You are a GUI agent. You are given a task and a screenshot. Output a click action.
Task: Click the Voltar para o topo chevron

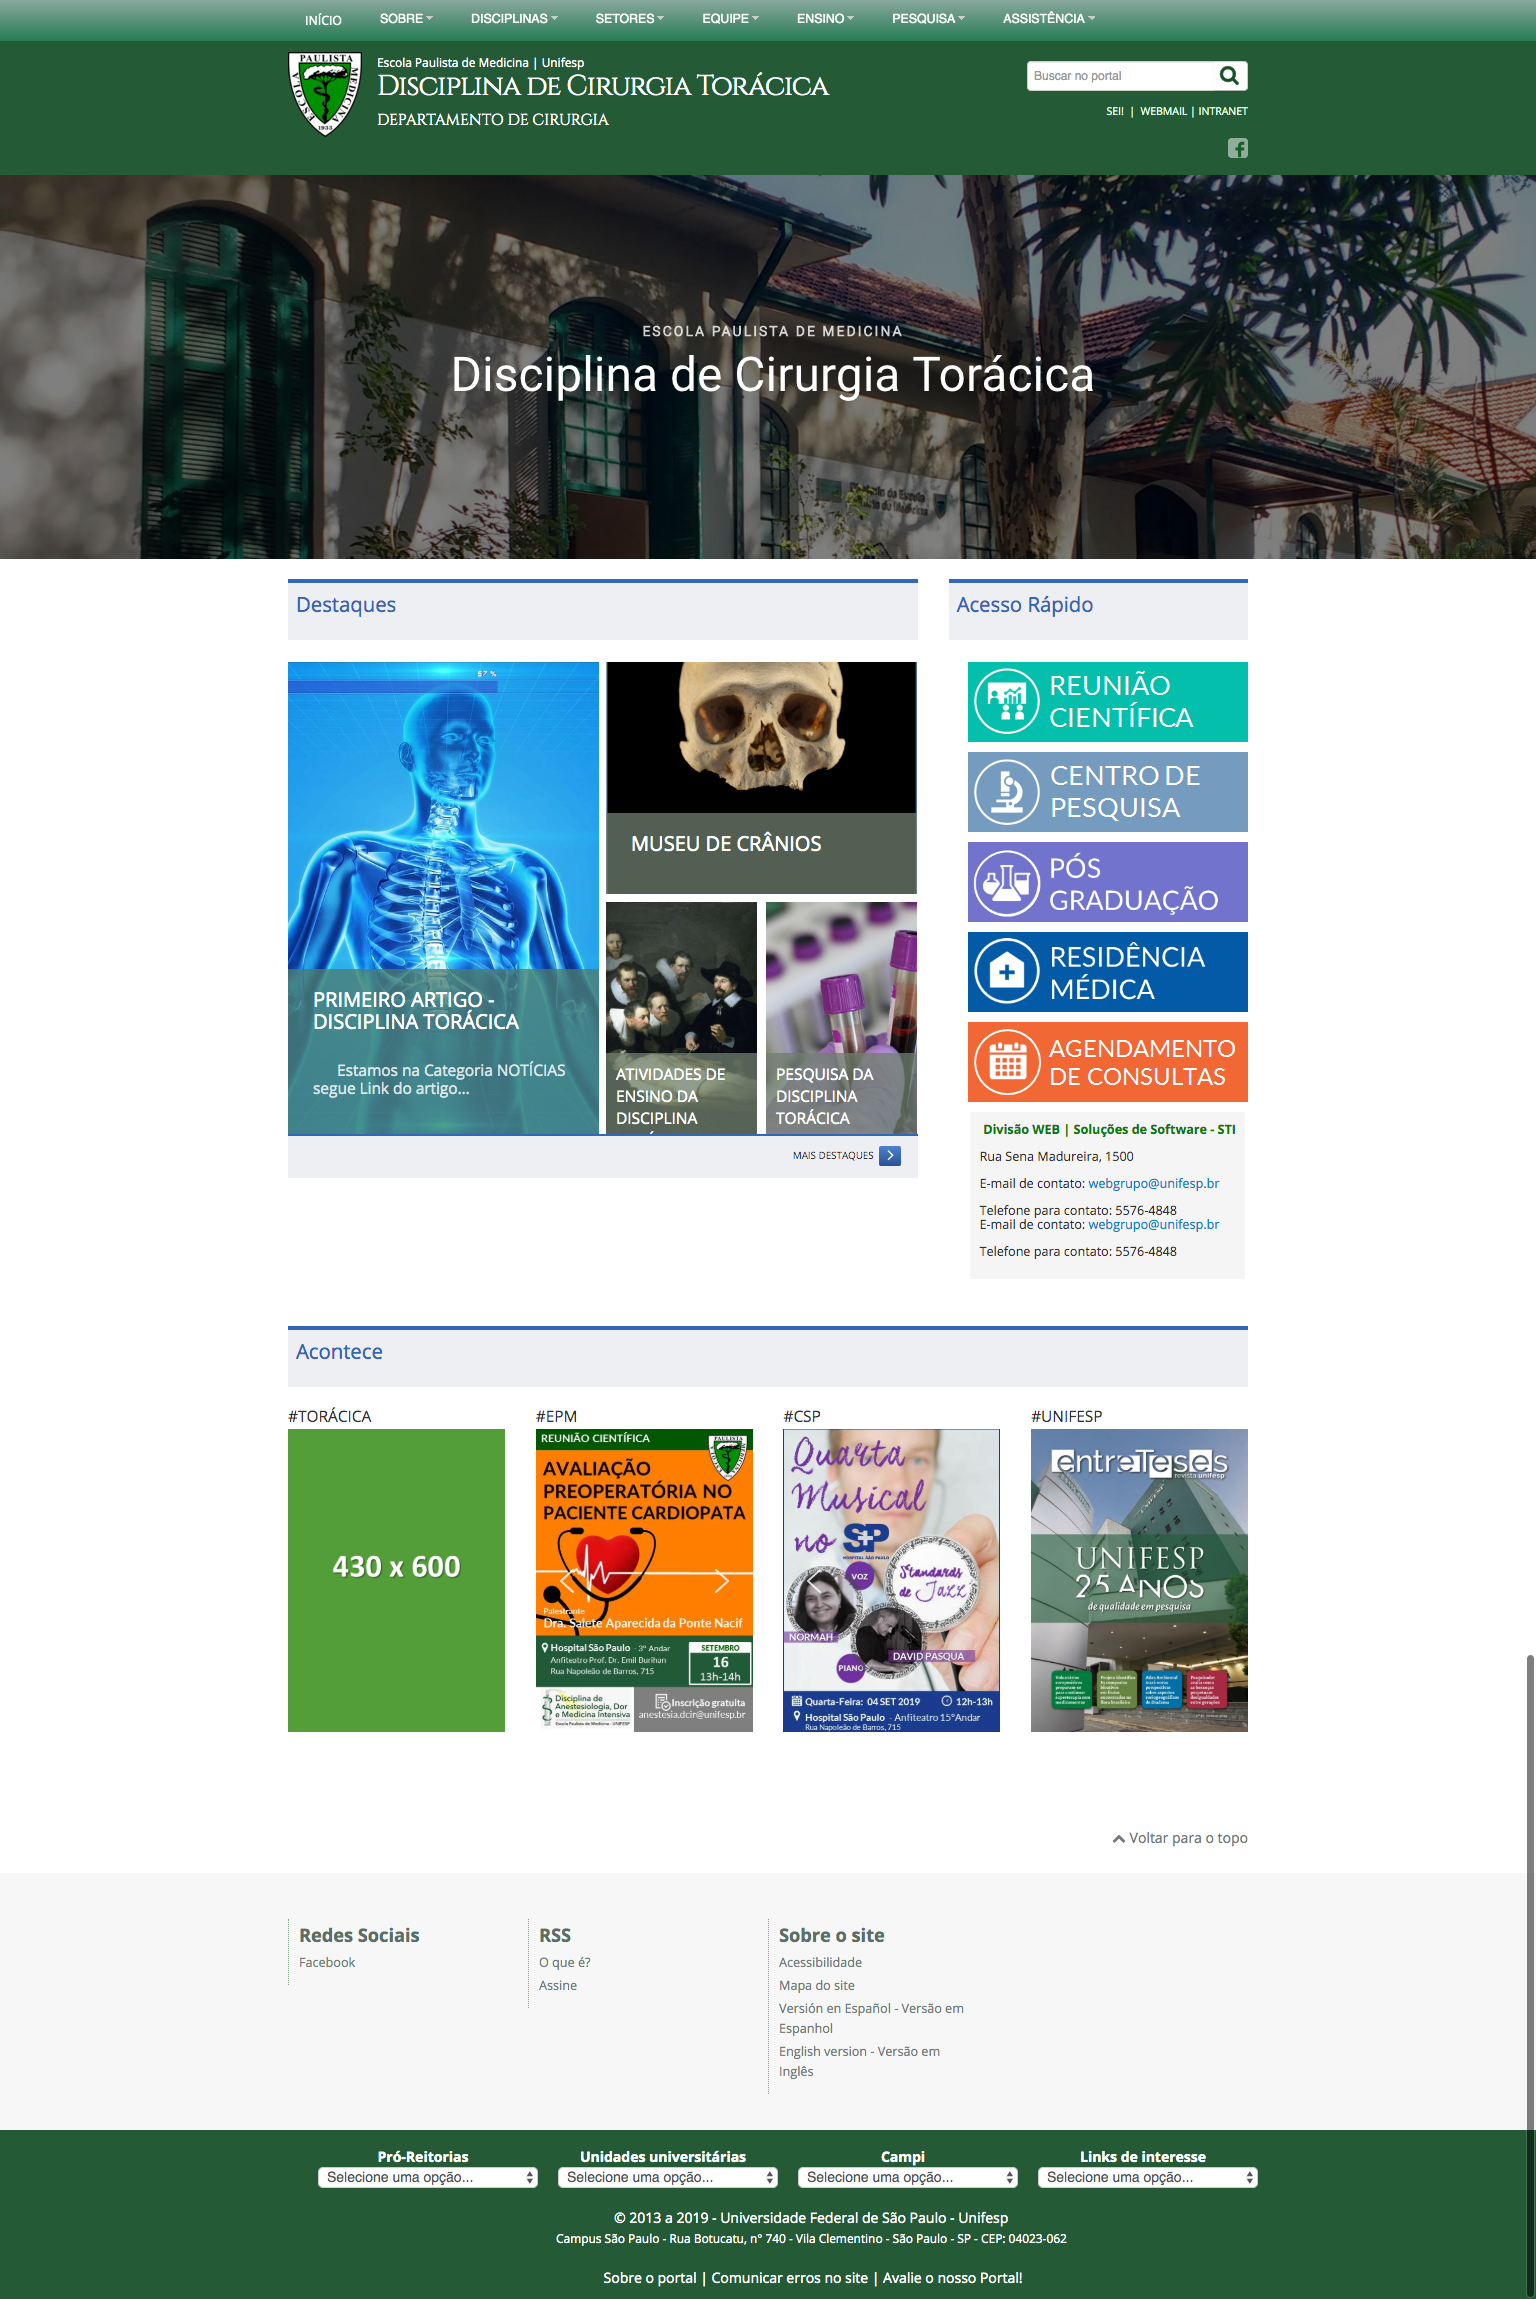(x=1119, y=1838)
